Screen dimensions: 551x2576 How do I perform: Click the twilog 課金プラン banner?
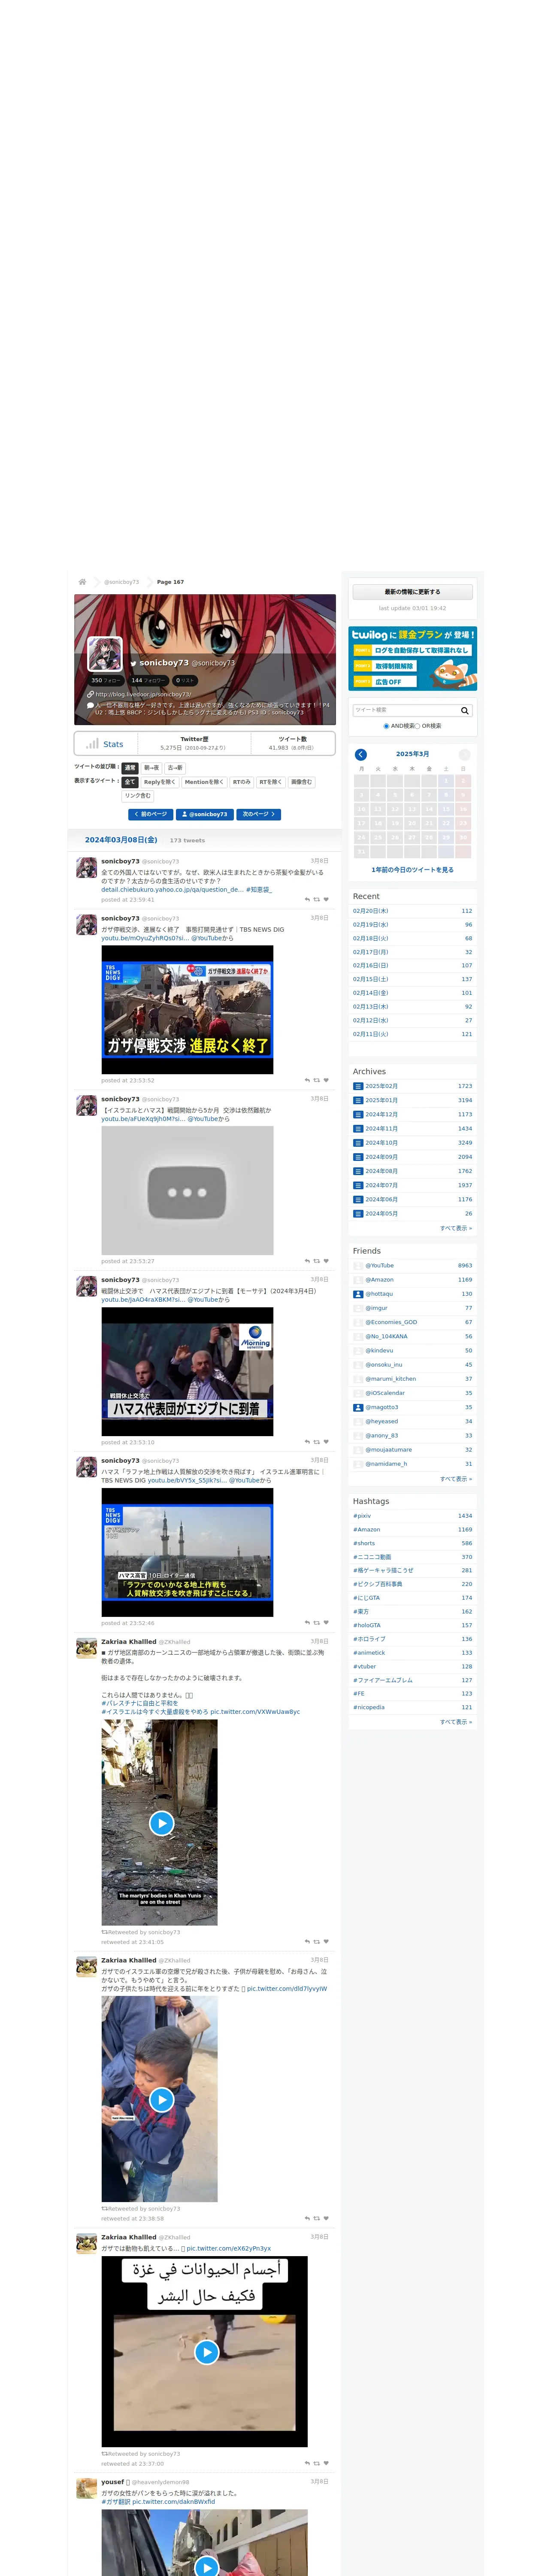pos(412,658)
